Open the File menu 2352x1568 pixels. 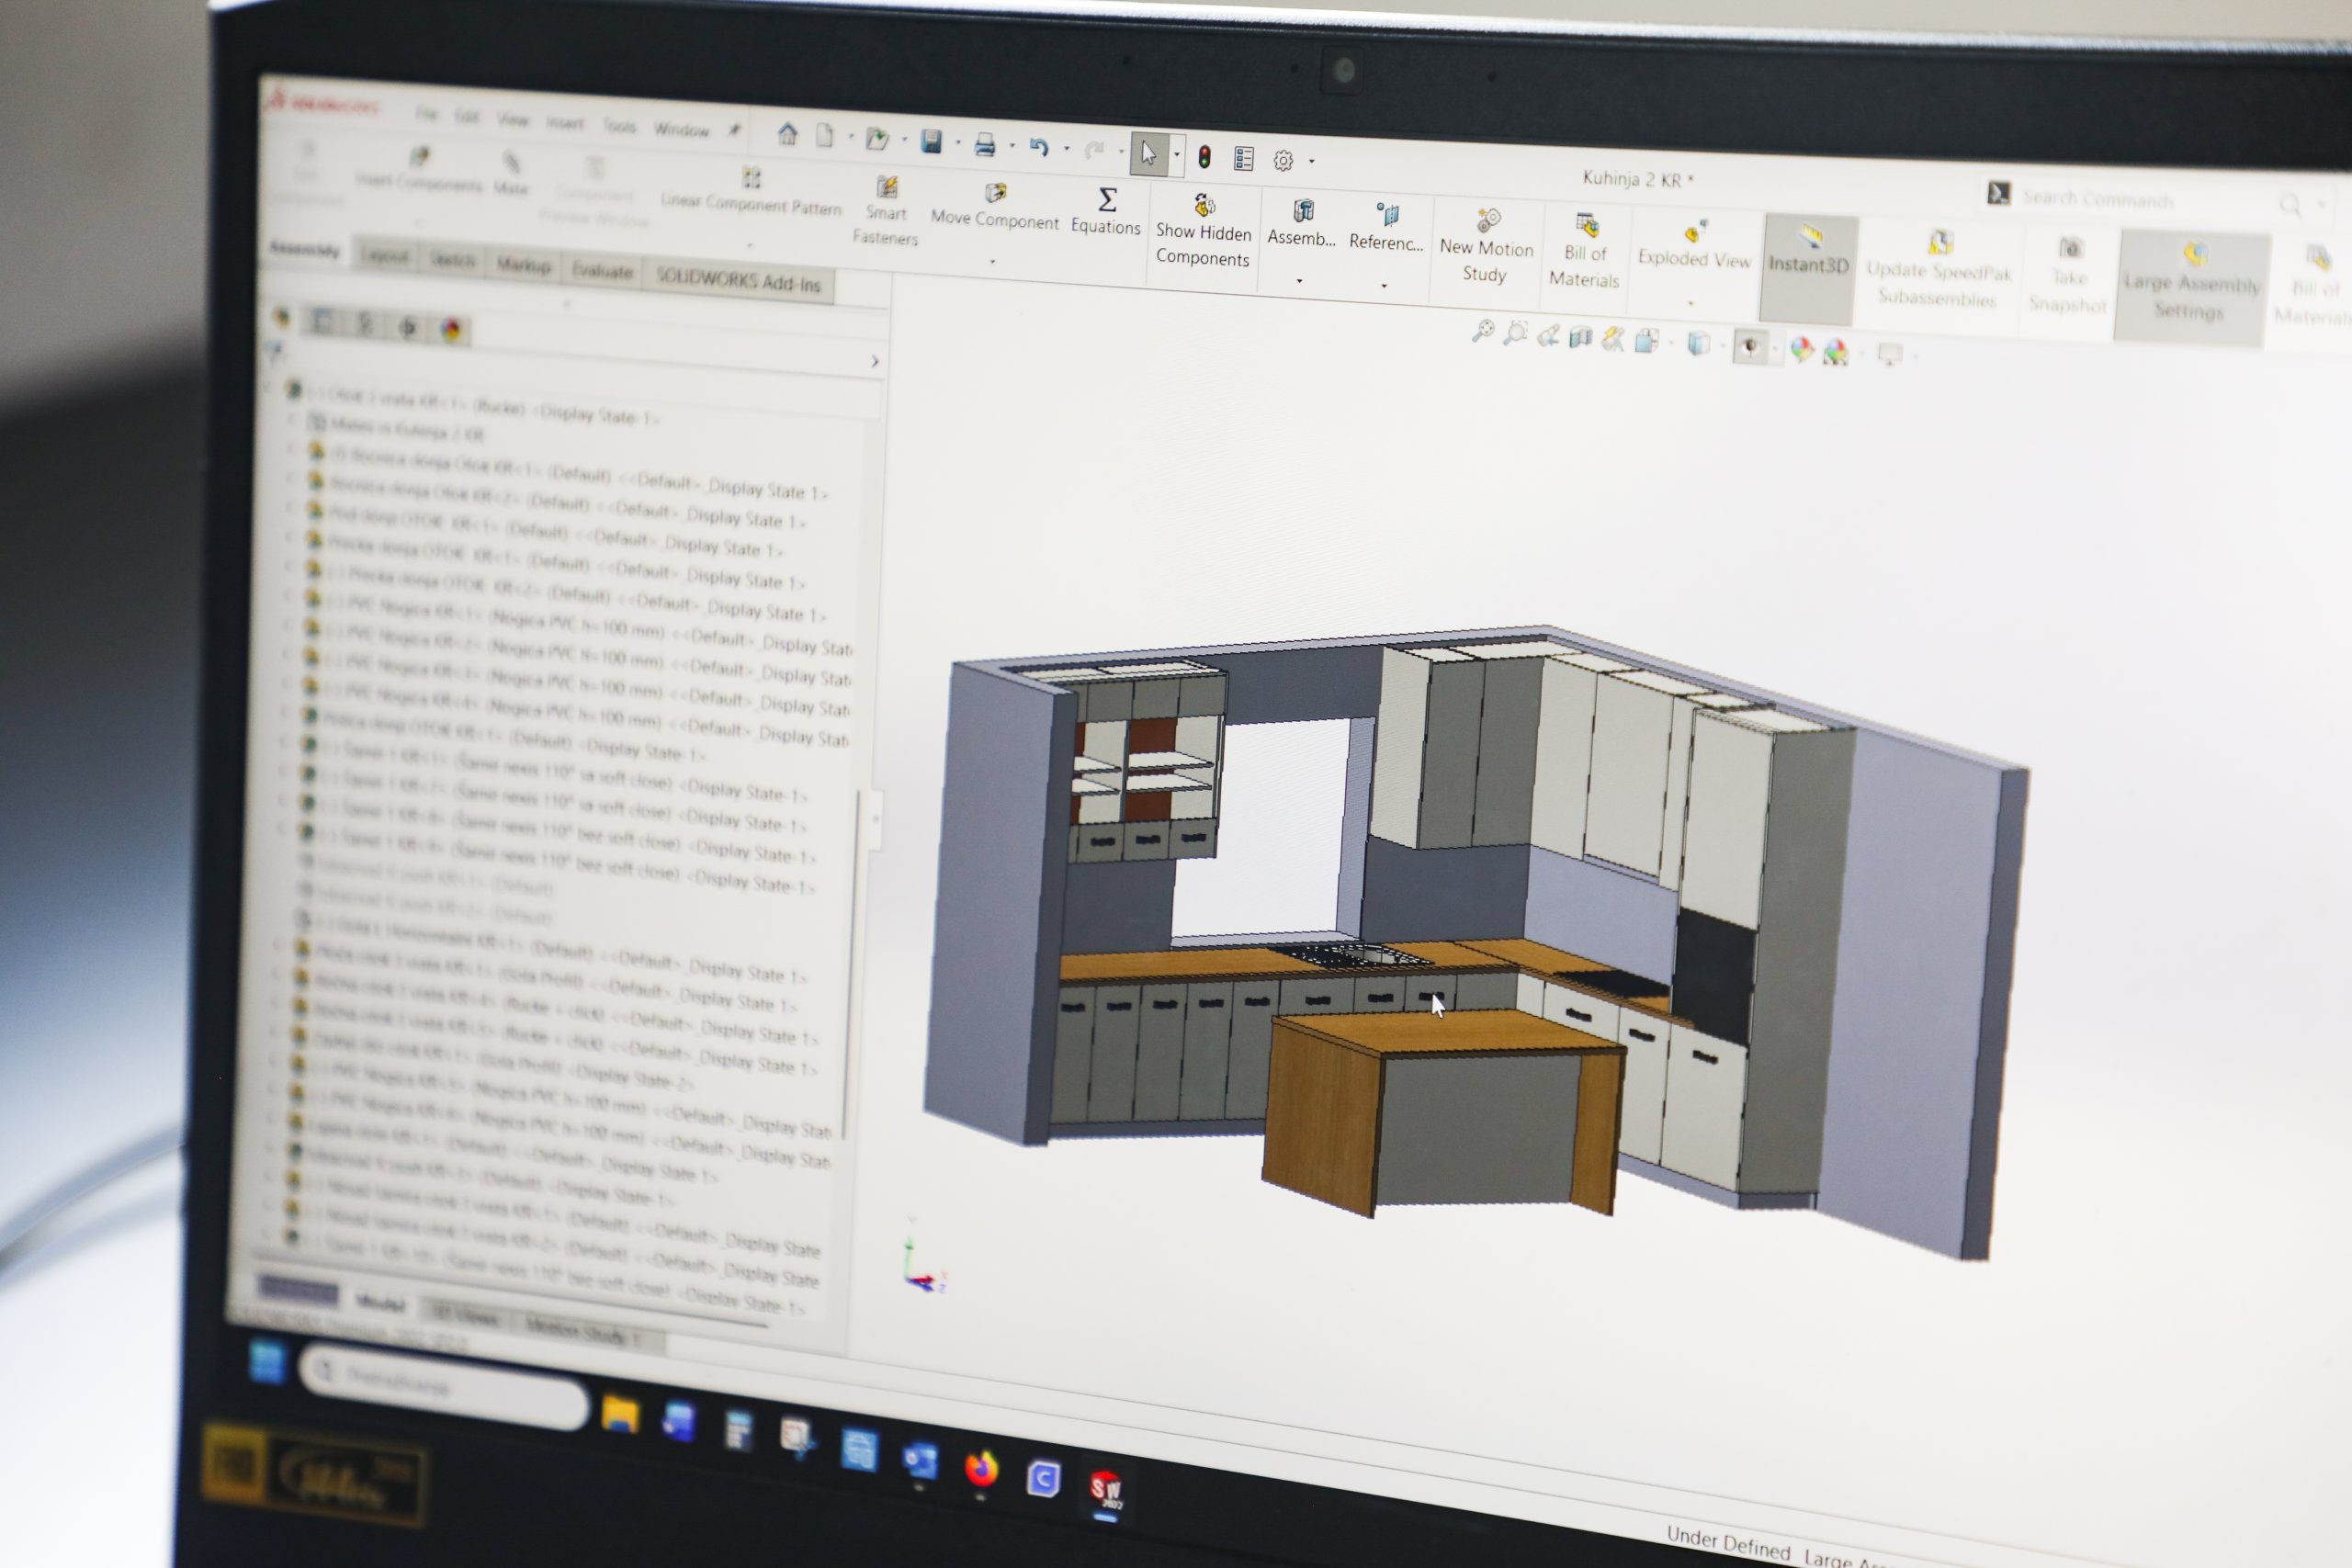click(x=426, y=114)
